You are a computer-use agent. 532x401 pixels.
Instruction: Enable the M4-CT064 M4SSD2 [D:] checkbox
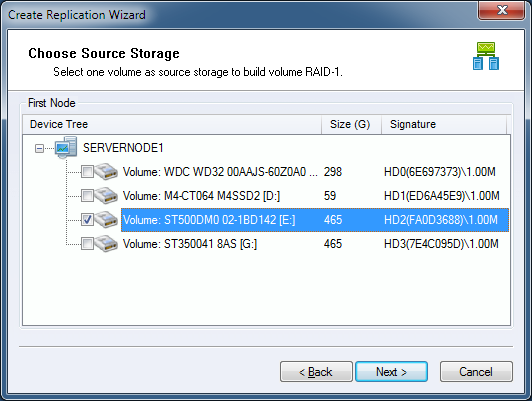pos(87,196)
